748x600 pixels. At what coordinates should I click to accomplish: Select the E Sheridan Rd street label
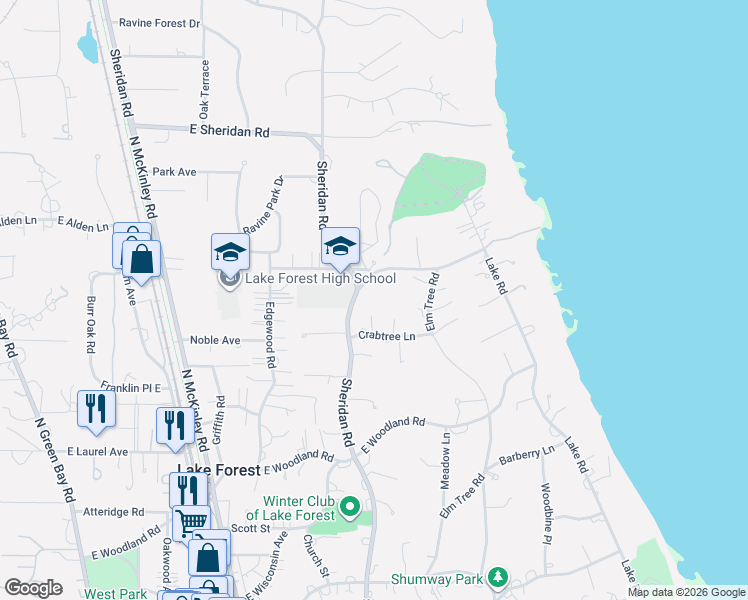click(x=229, y=131)
